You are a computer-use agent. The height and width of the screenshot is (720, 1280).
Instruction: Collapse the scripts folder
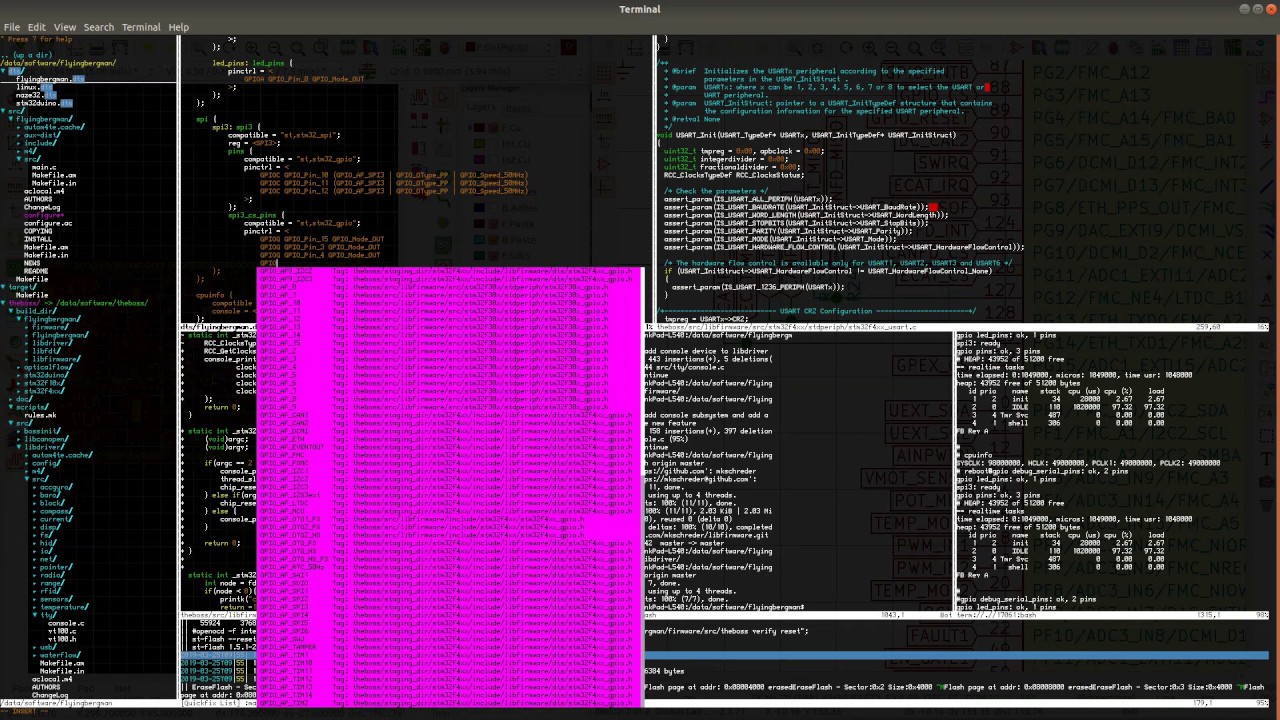tap(30, 407)
